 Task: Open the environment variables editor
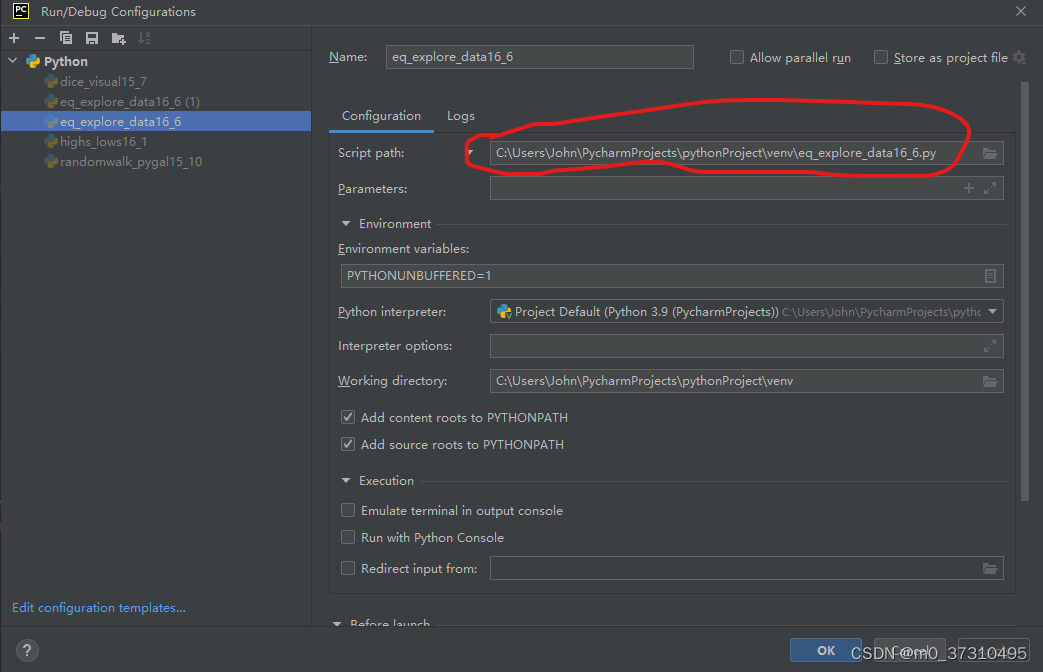point(990,275)
